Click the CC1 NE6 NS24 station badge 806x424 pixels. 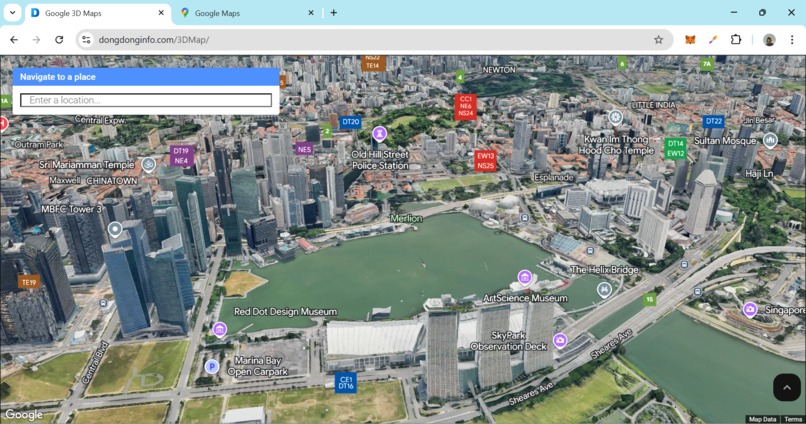tap(465, 106)
